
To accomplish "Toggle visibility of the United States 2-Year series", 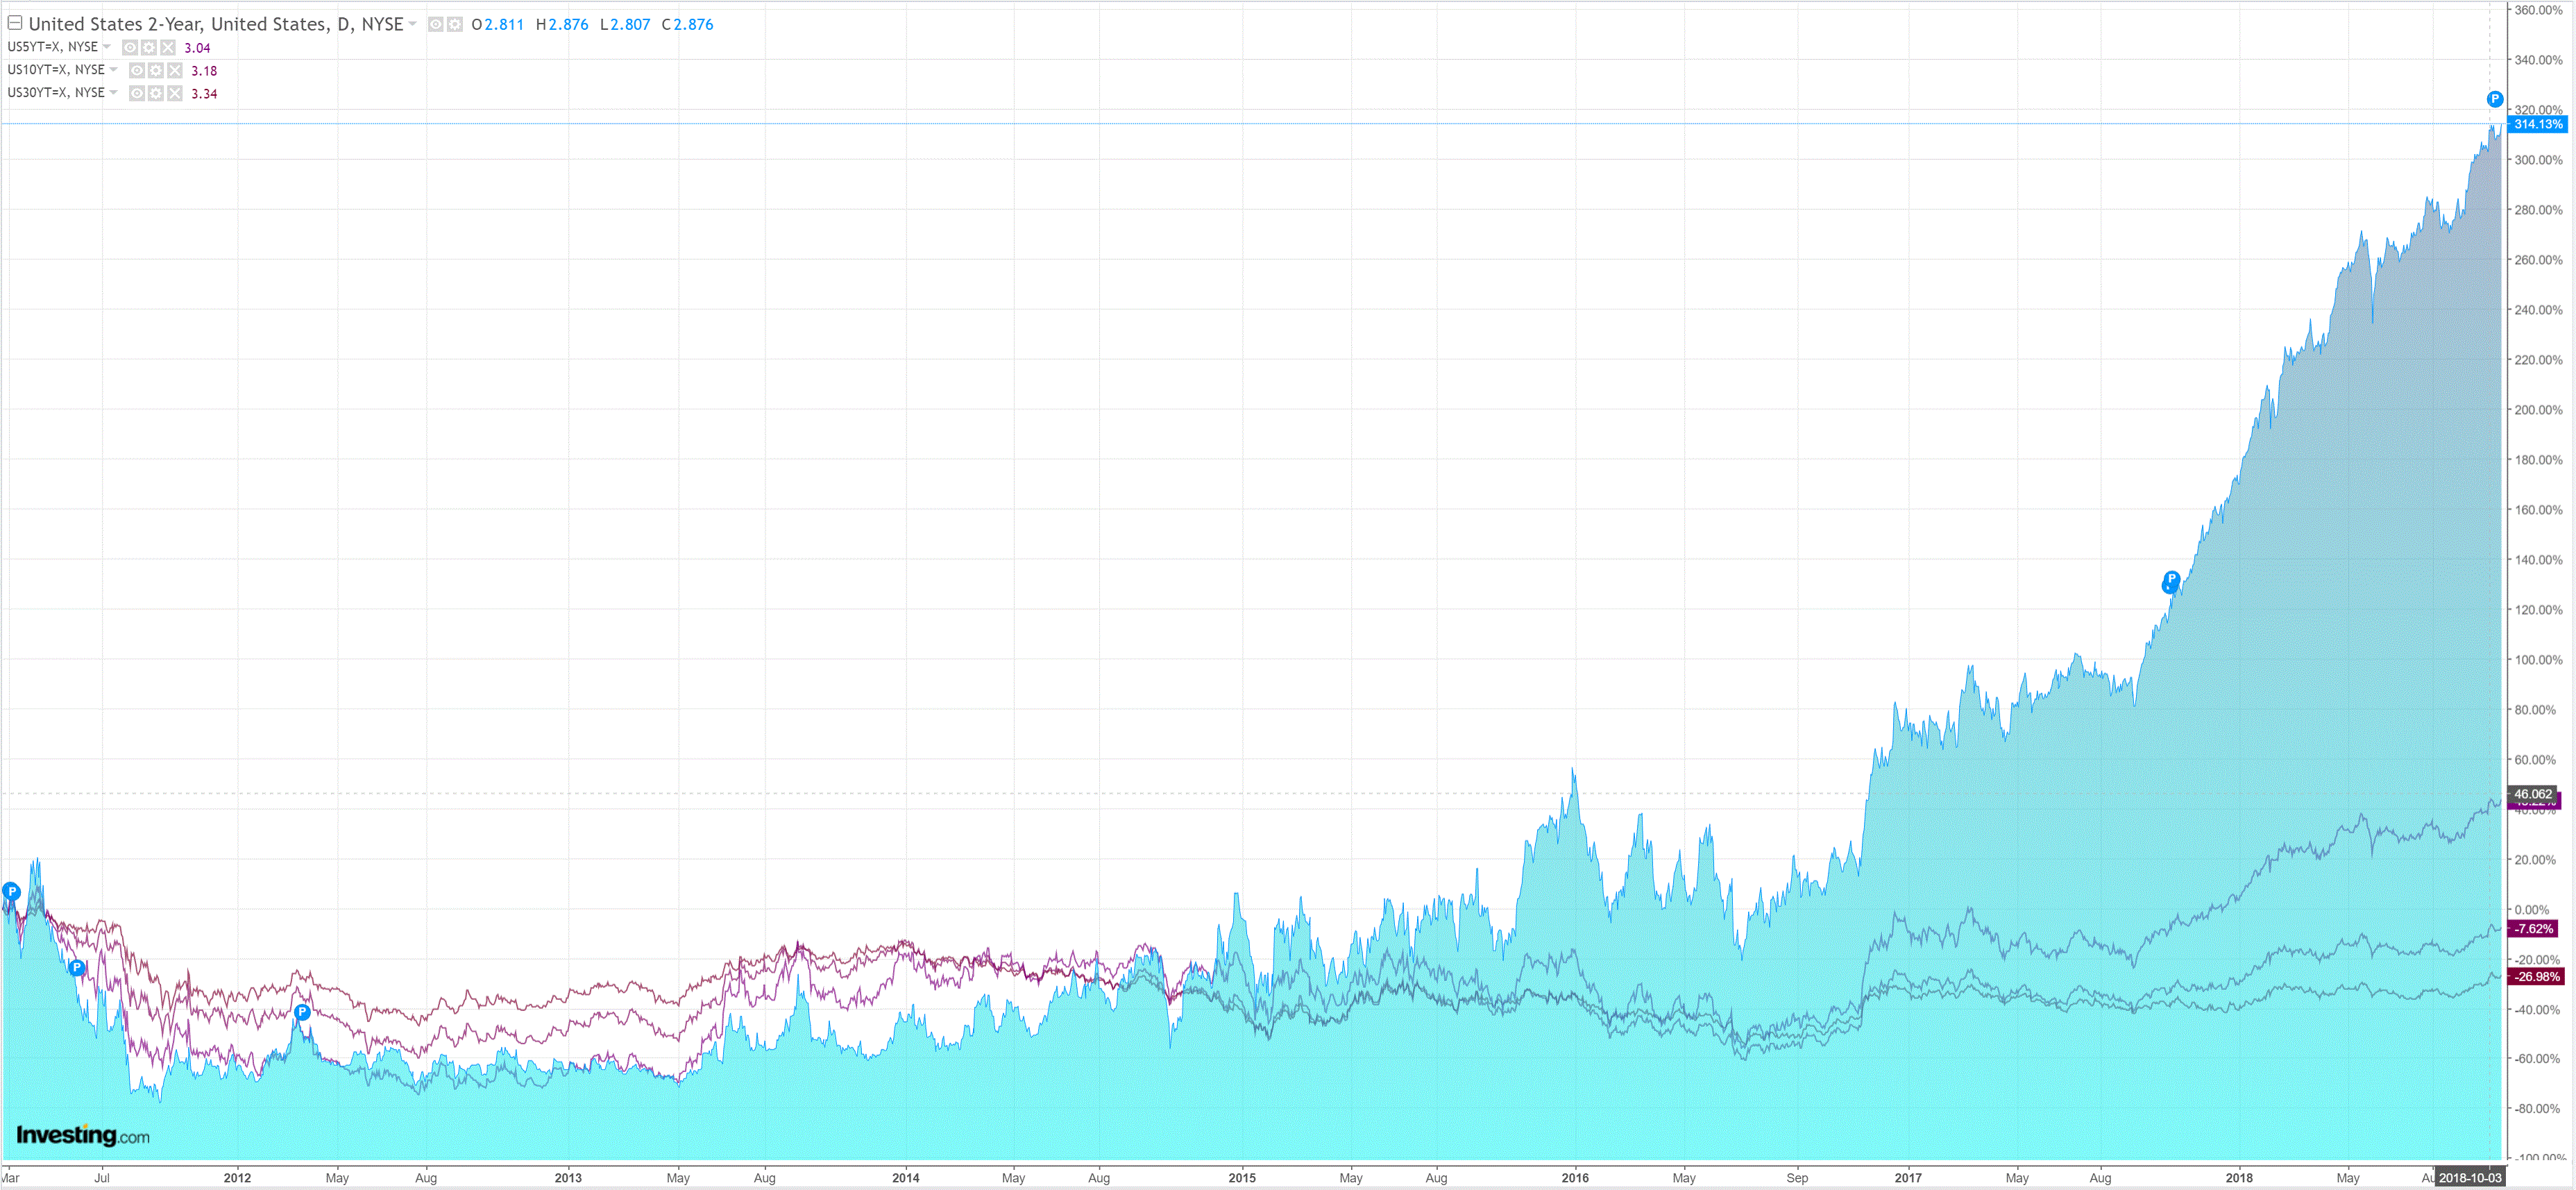I will 436,24.
